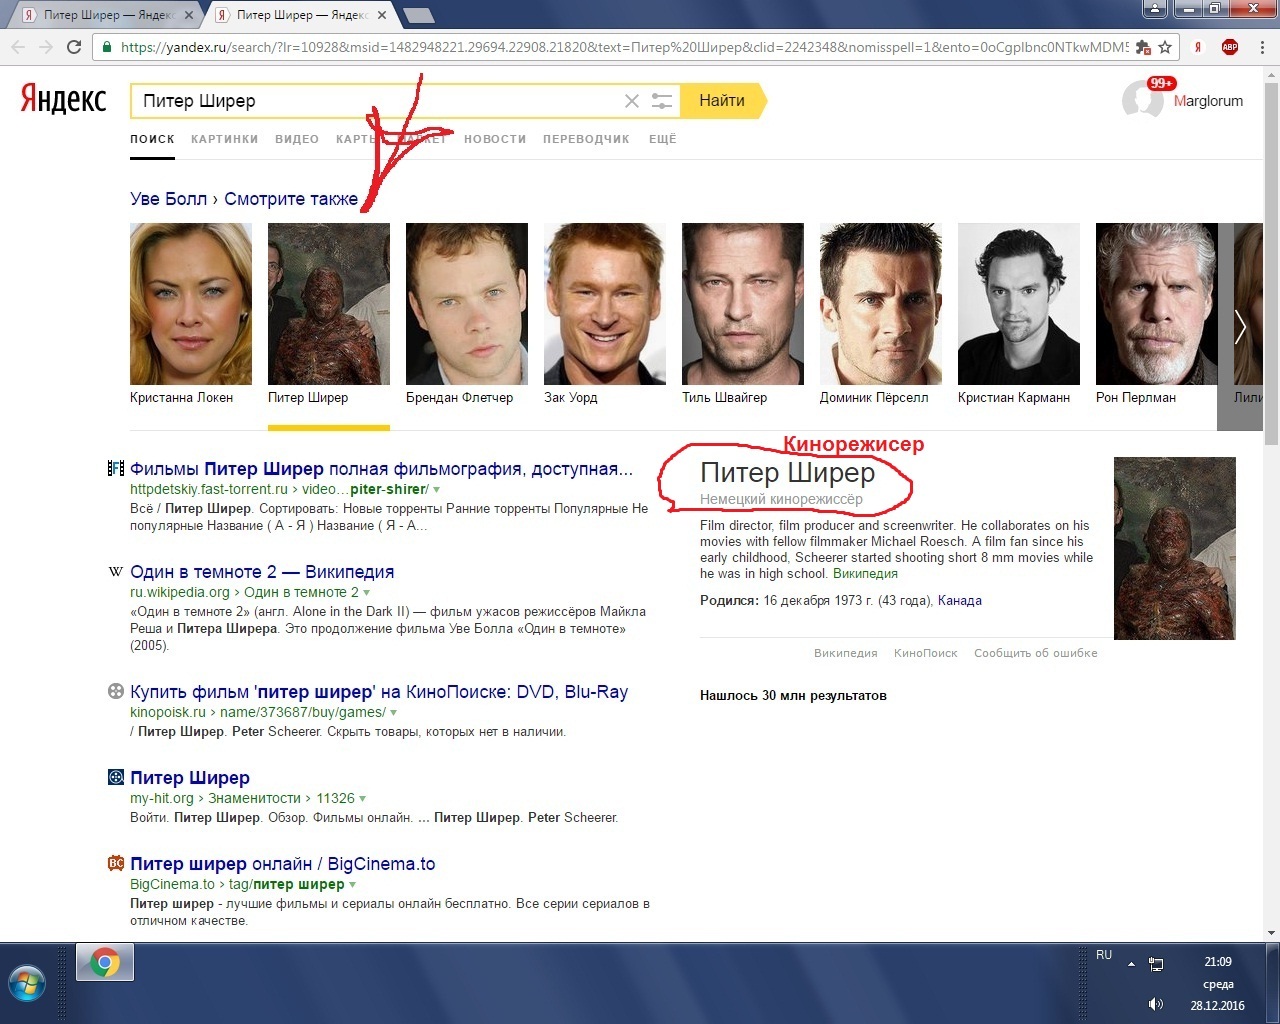Open the Ещё more services menu

click(662, 139)
